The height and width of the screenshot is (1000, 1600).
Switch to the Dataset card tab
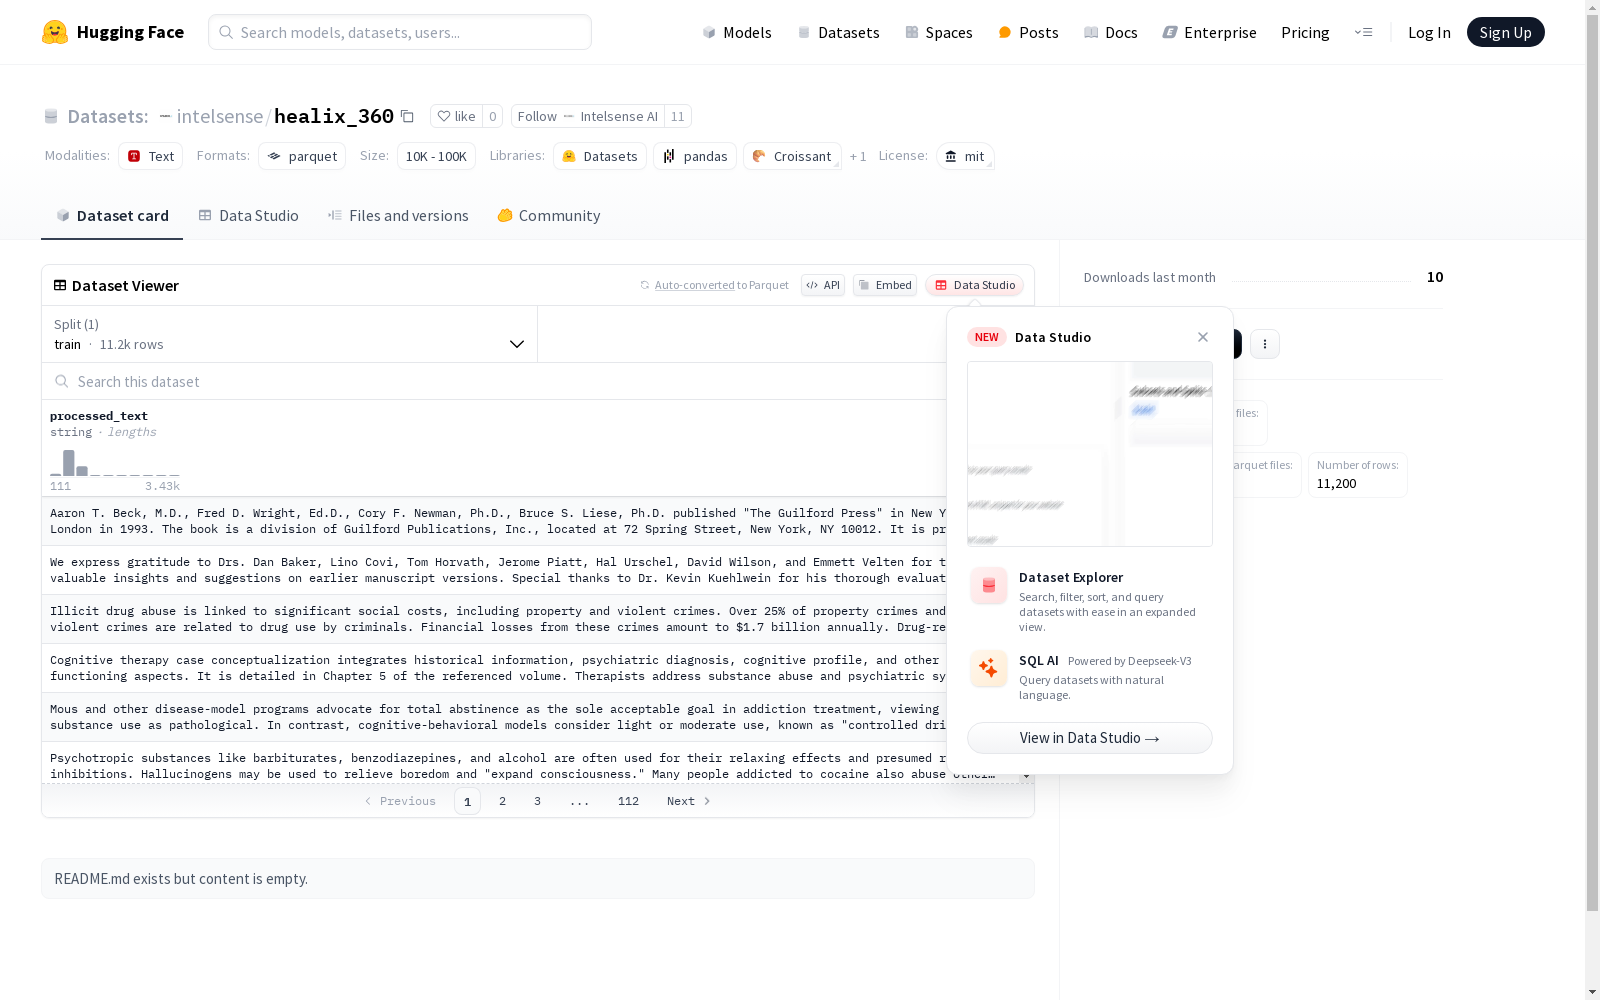[112, 215]
